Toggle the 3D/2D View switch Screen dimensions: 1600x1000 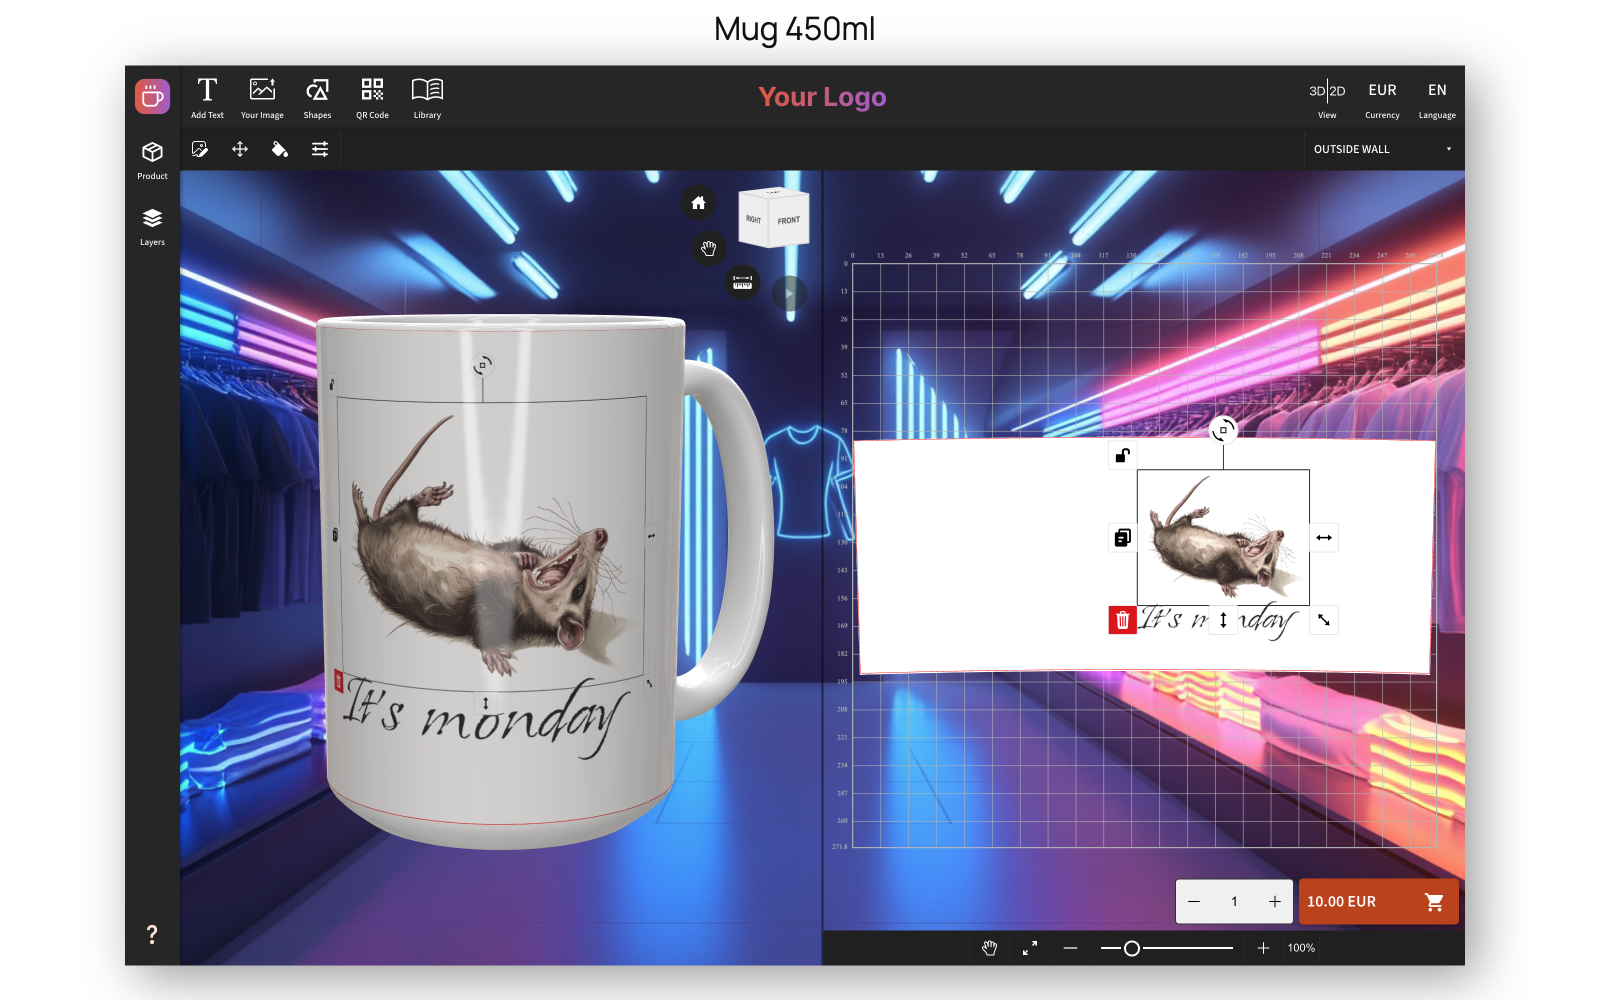pos(1327,98)
